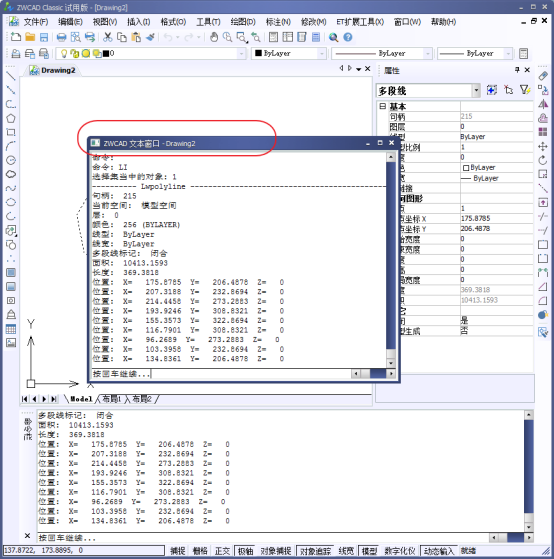
Task: Open the ByLayer color dropdown
Action: click(289, 53)
